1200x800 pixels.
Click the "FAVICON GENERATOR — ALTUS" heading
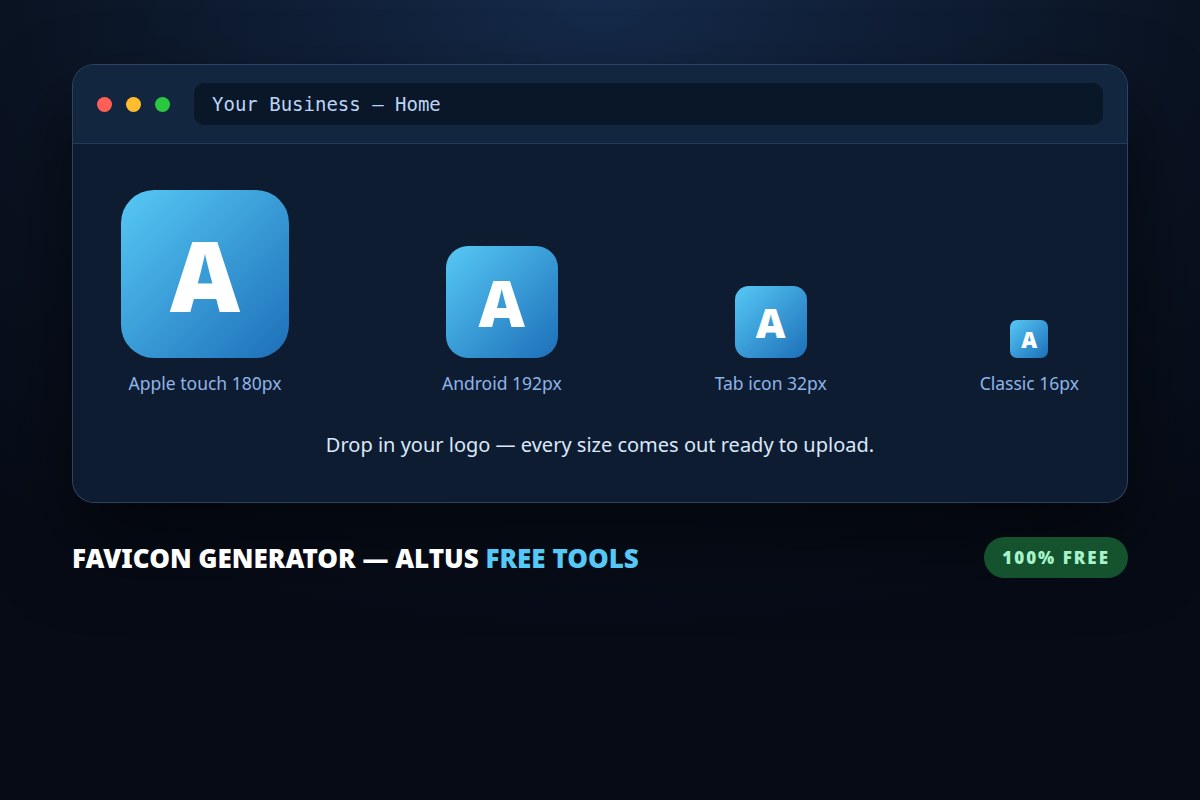click(275, 558)
